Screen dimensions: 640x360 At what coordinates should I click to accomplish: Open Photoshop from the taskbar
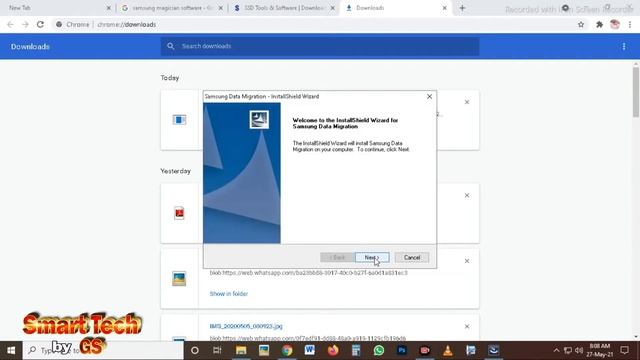[402, 350]
